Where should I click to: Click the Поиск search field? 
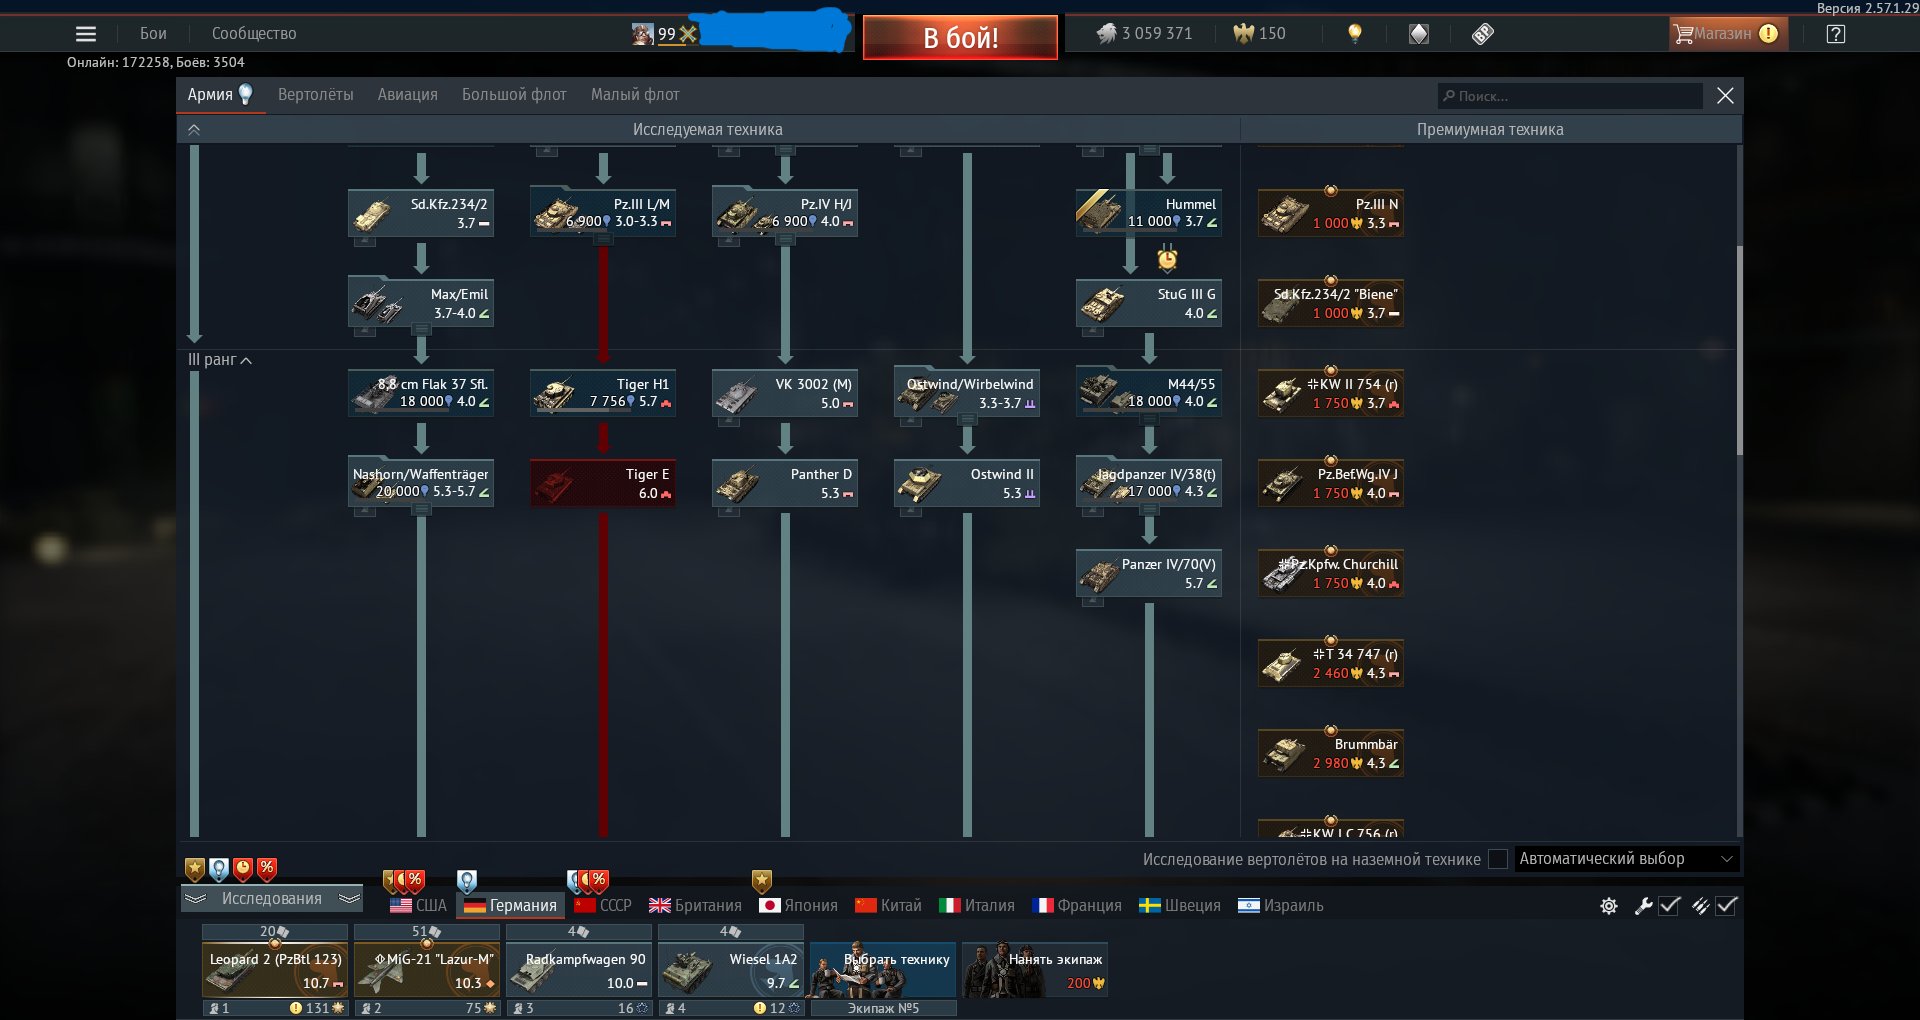1570,96
